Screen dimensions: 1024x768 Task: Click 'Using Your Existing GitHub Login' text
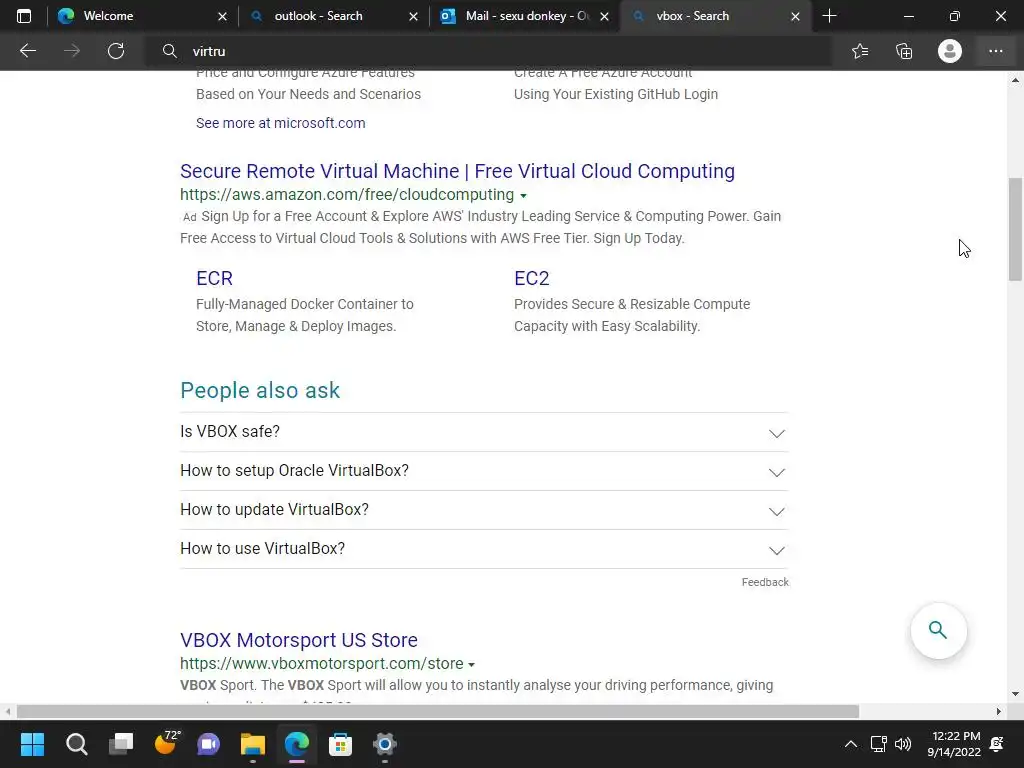pyautogui.click(x=616, y=94)
